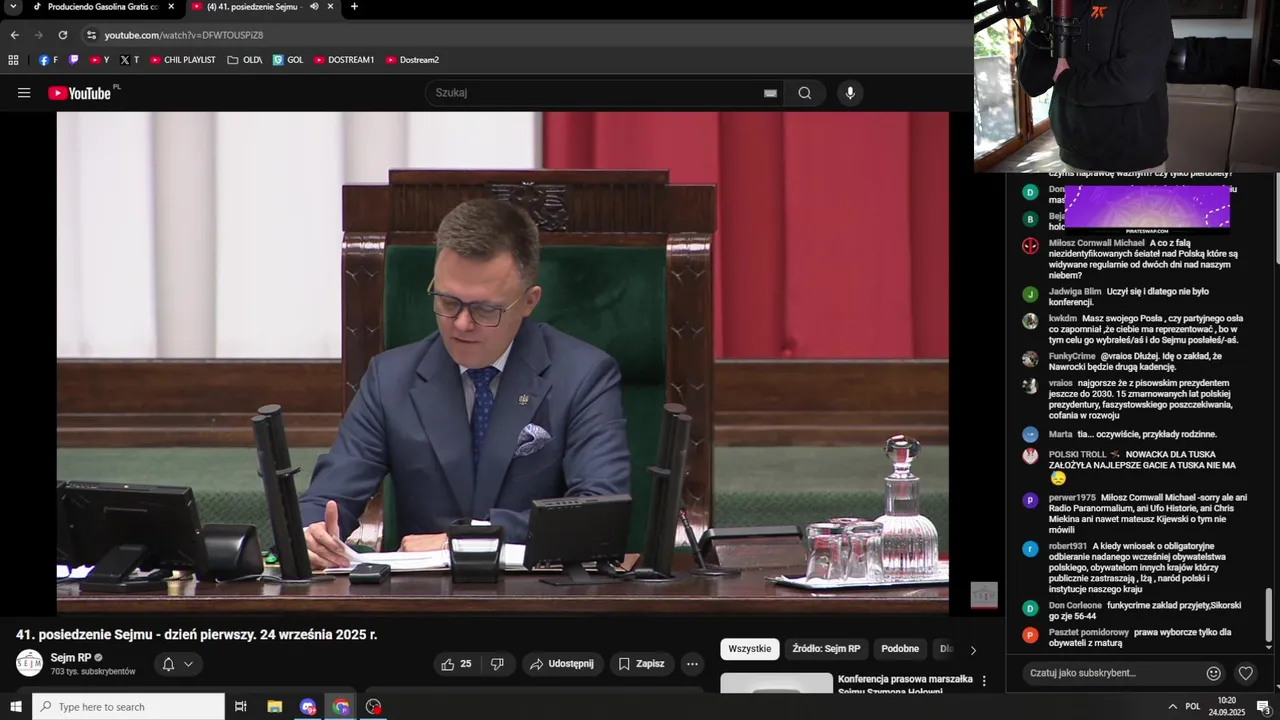Click the Windows search box
The width and height of the screenshot is (1280, 720).
pos(128,707)
